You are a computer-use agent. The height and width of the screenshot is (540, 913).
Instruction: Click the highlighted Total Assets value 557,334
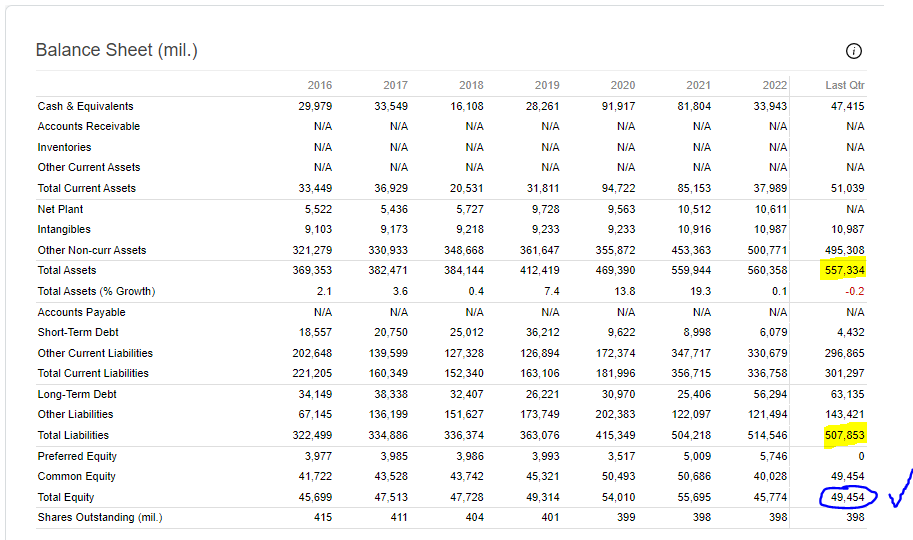click(x=844, y=270)
